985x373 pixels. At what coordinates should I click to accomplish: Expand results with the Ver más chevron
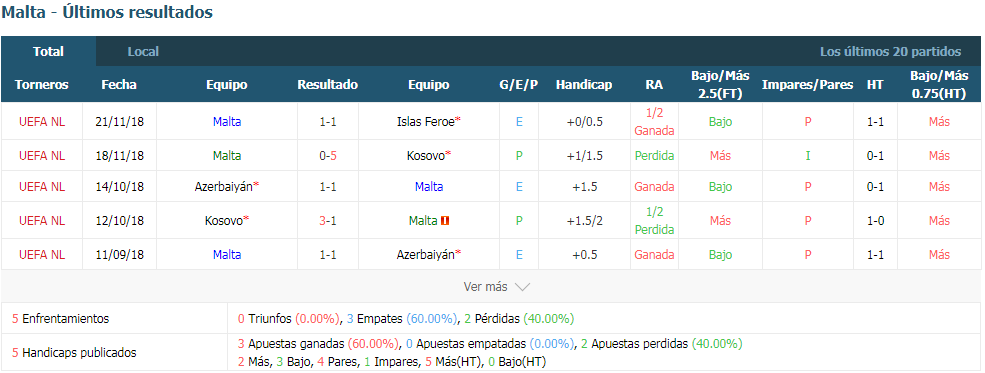522,287
